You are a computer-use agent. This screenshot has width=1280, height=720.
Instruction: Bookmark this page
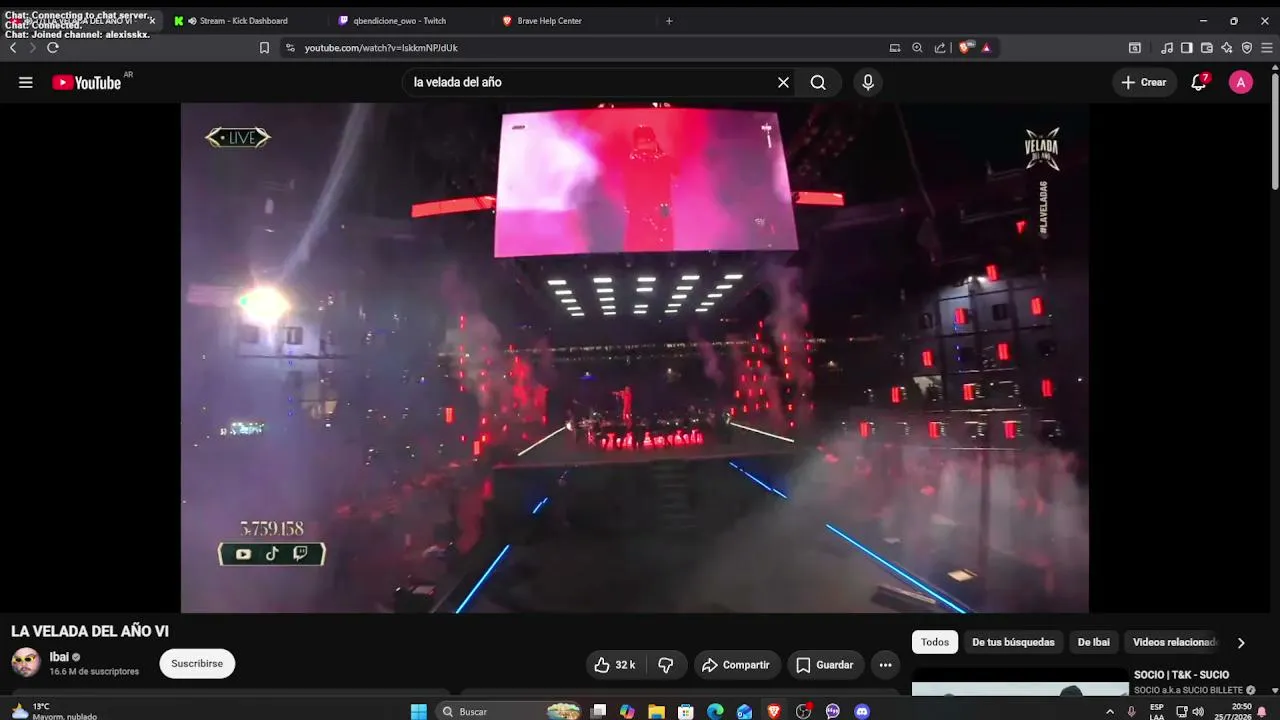pyautogui.click(x=264, y=47)
